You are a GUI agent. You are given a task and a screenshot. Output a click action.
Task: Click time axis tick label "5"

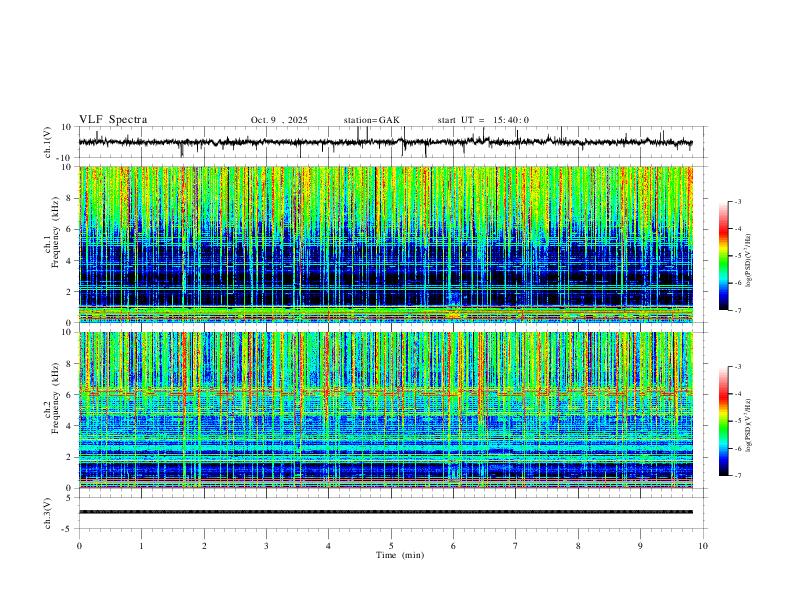[391, 546]
